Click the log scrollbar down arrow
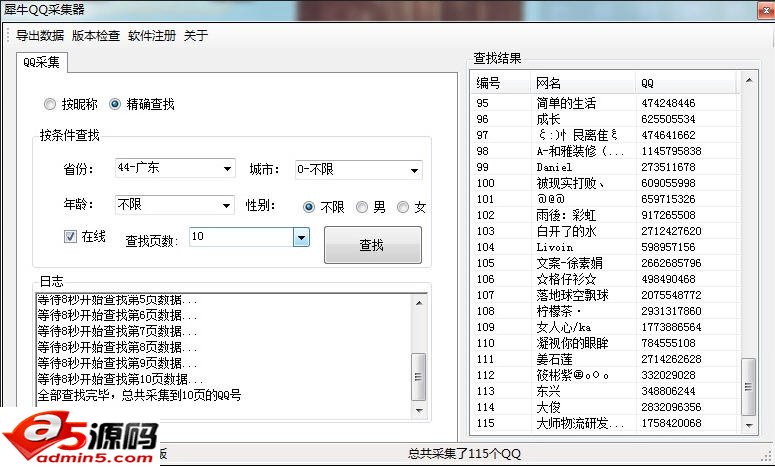Viewport: 775px width, 467px height. pos(419,411)
